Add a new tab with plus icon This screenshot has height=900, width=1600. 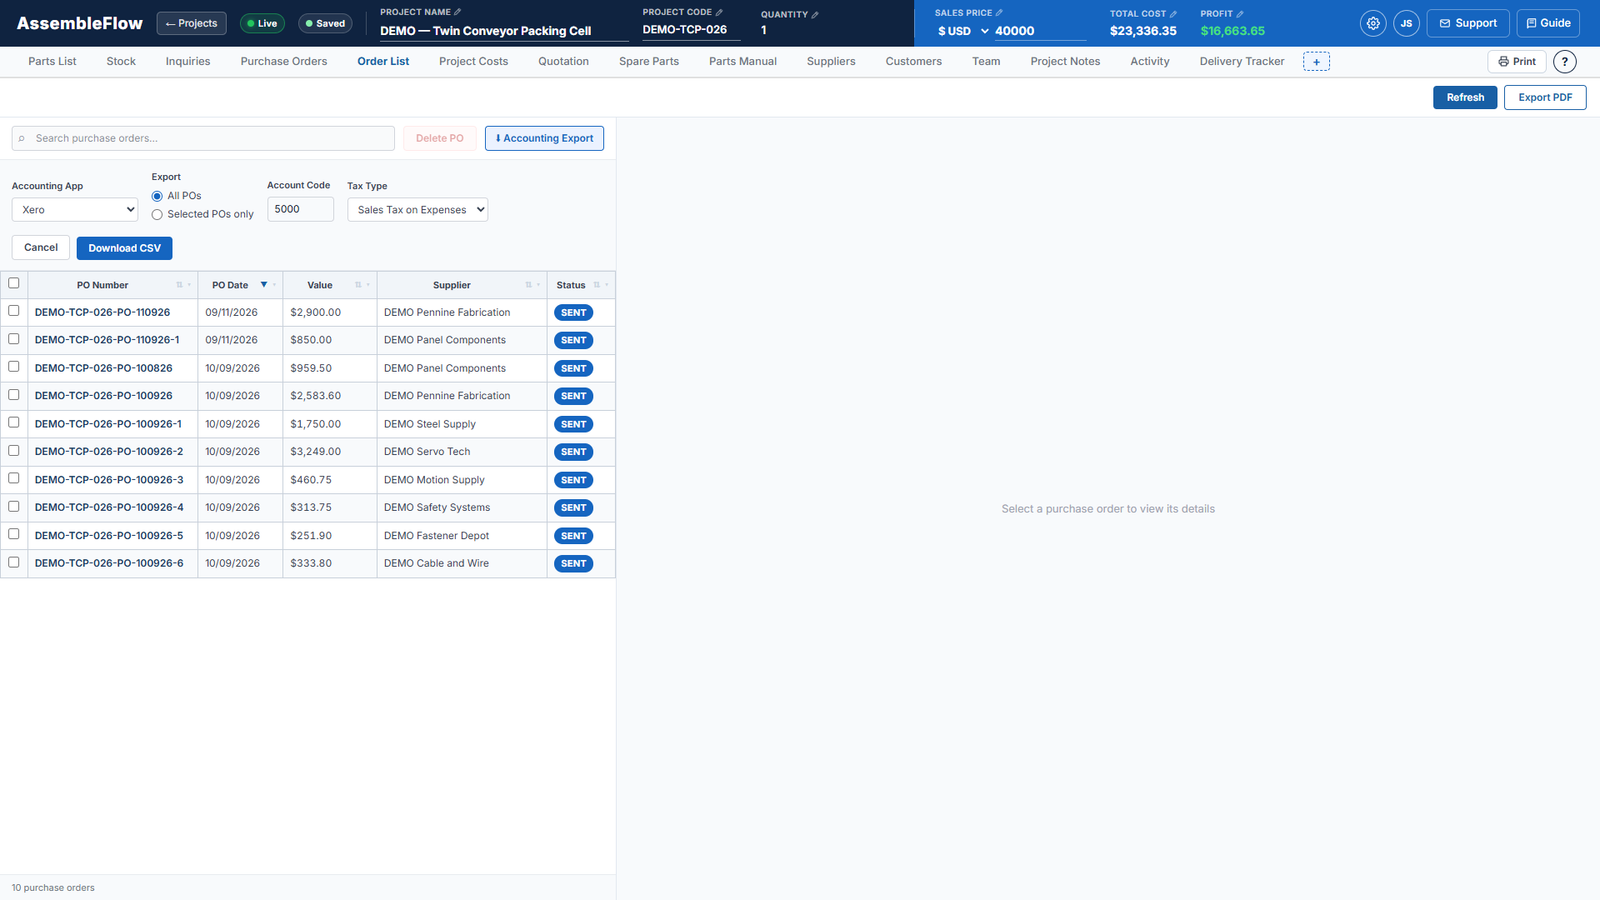(1316, 62)
